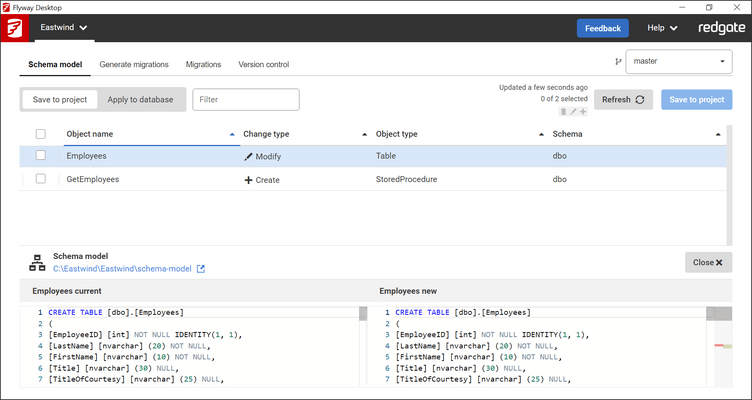The height and width of the screenshot is (400, 752).
Task: Click the trash icon under selection count
Action: (563, 112)
